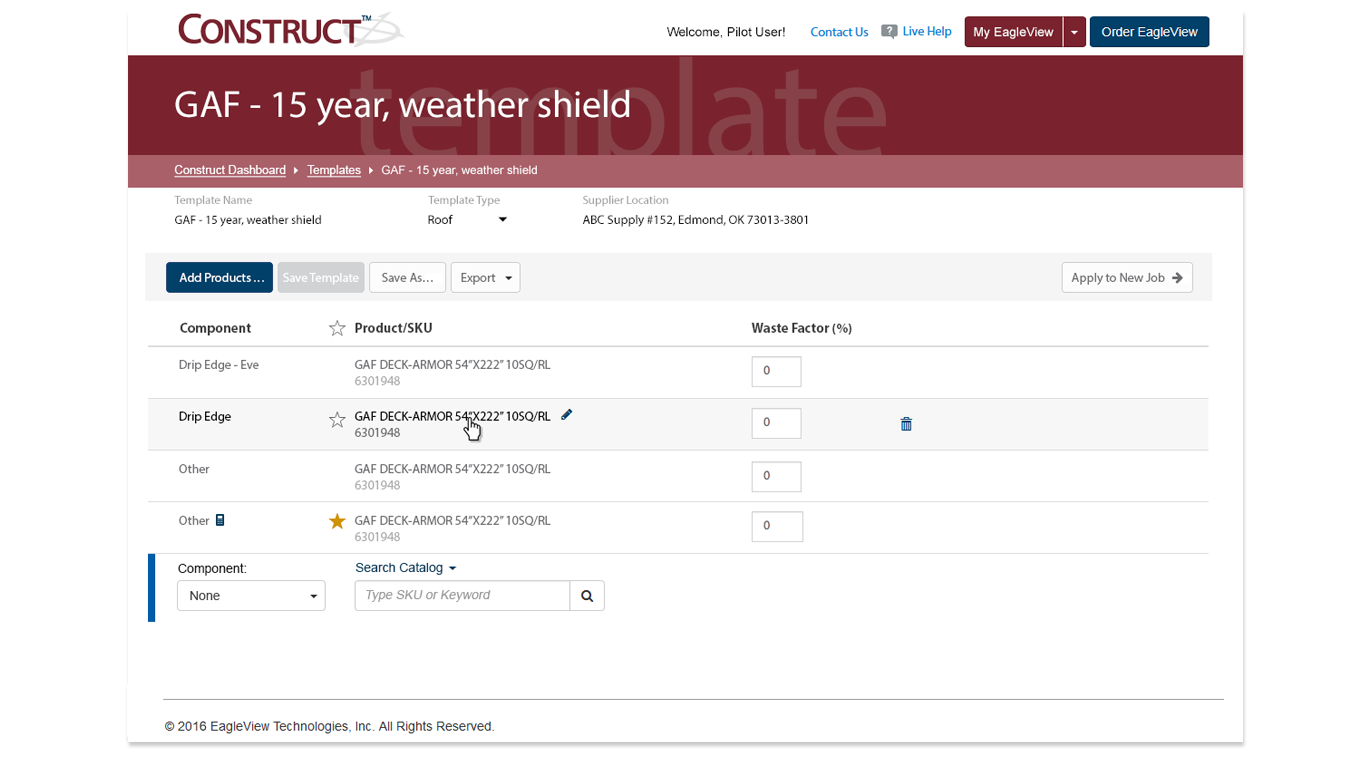Screen dimensions: 1370x768
Task: Open the Live Help link
Action: 927,31
